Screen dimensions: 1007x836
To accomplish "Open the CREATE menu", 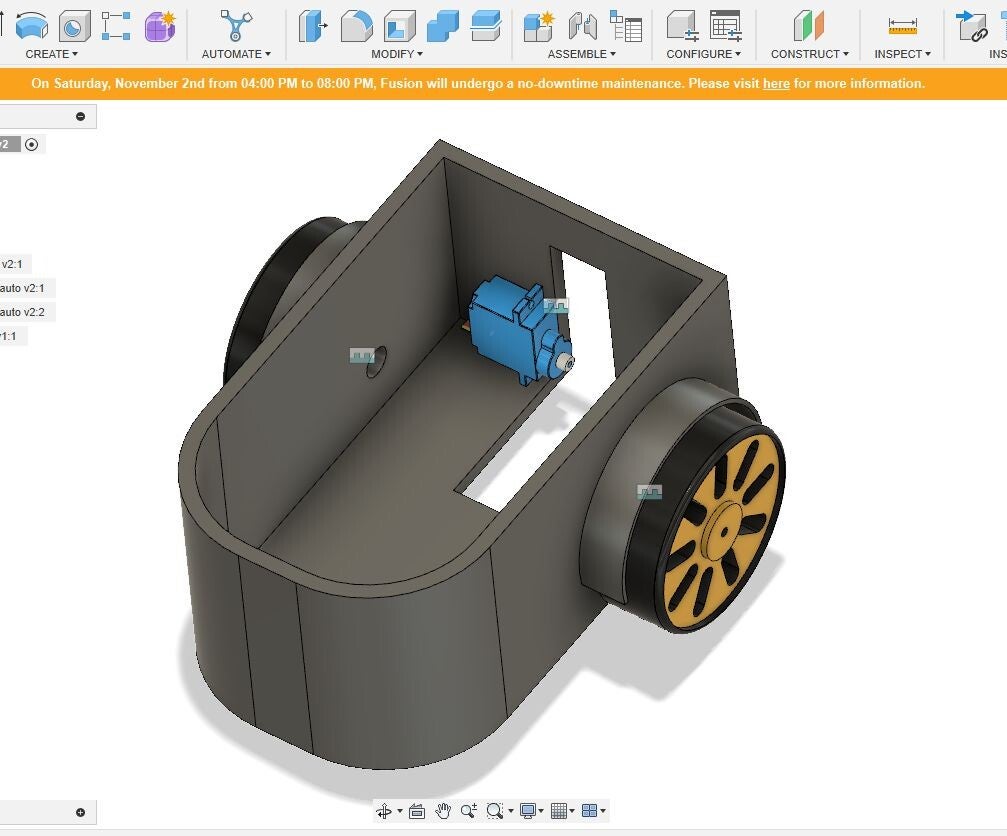I will (x=51, y=54).
